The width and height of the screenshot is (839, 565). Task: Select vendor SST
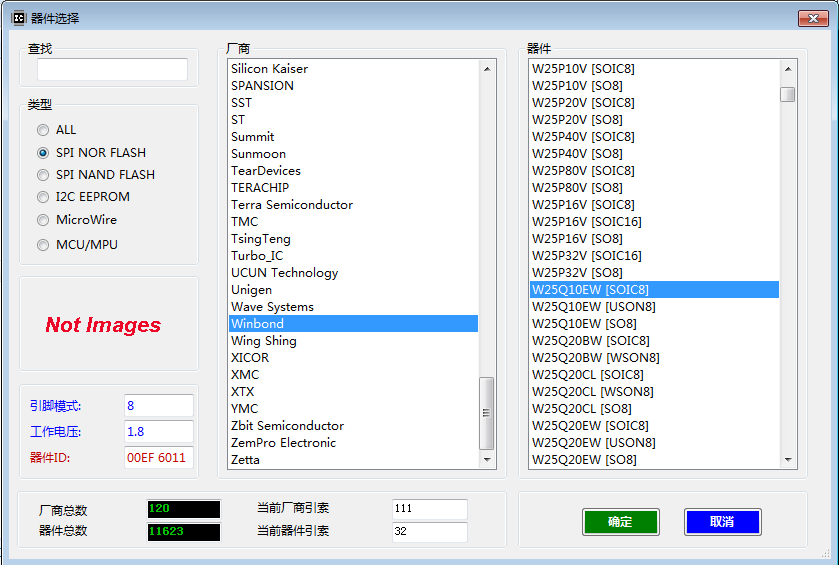coord(353,103)
